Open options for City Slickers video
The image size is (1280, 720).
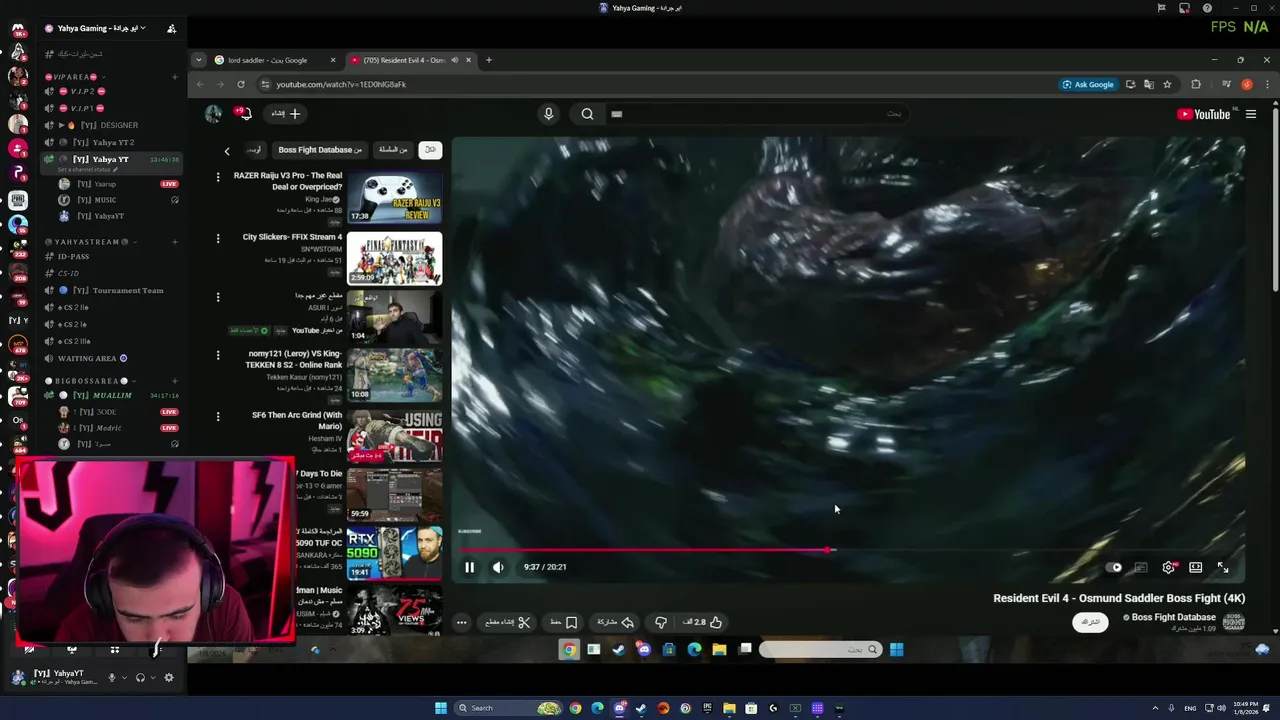point(218,238)
